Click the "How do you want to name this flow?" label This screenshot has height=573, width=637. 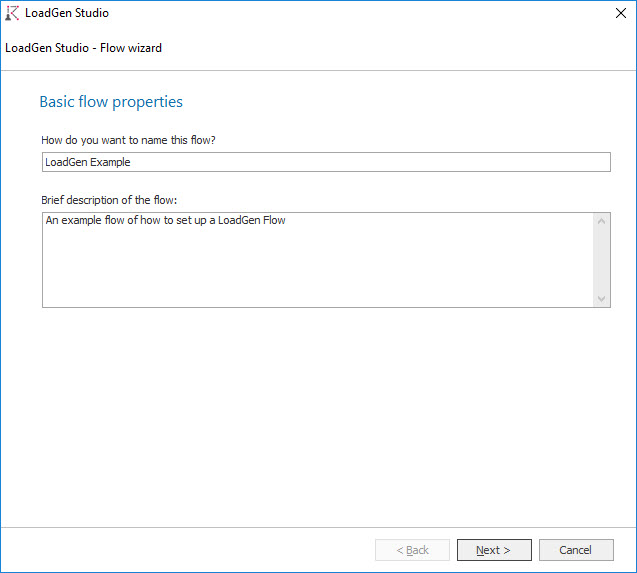tap(128, 140)
